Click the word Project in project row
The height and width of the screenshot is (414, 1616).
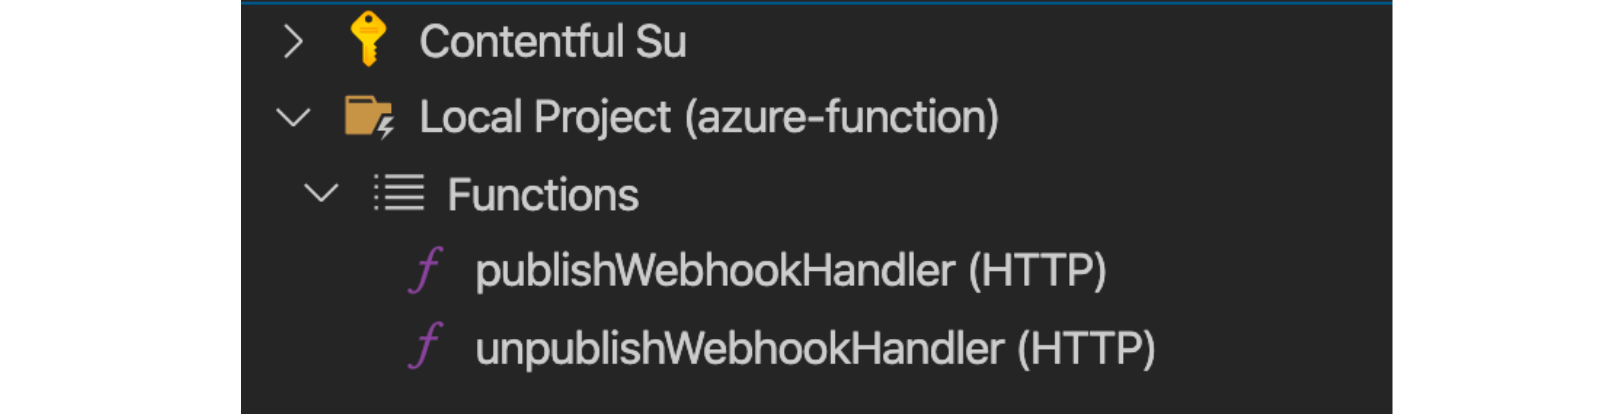(602, 118)
